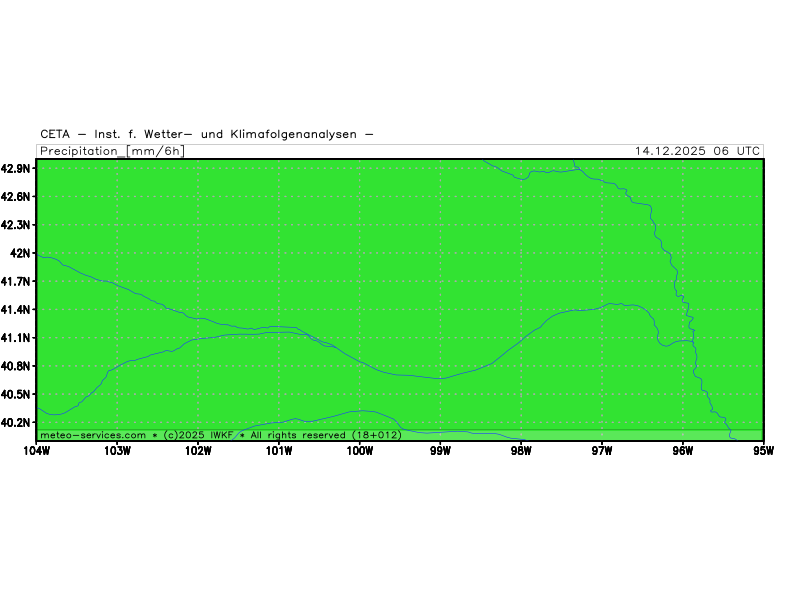Click the Precipitation_[mm/6h] label

(112, 151)
